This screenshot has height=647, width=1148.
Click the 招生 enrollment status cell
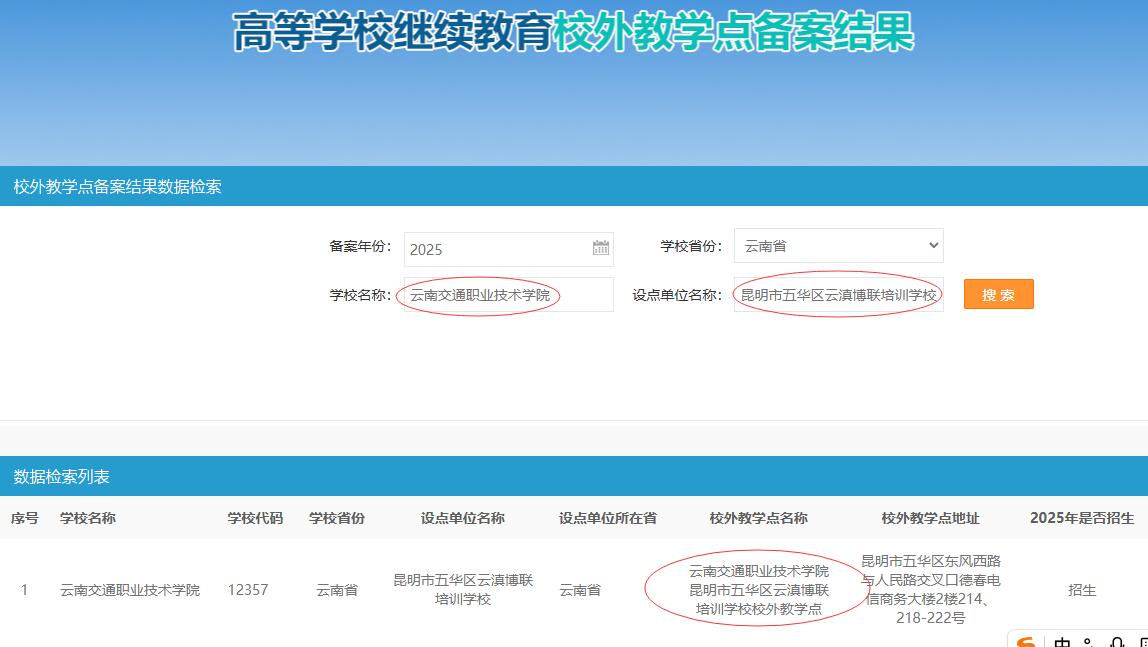[x=1082, y=590]
